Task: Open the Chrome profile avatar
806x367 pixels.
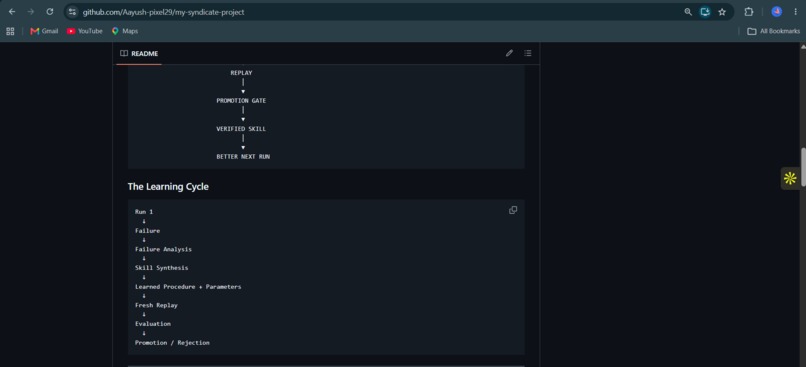Action: coord(777,12)
